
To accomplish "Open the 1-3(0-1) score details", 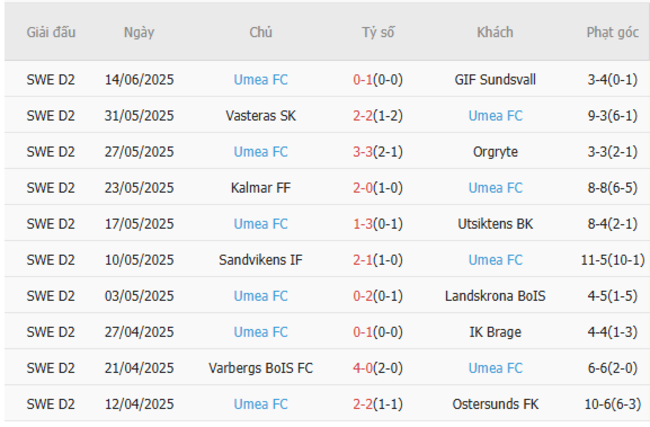I will (x=378, y=223).
